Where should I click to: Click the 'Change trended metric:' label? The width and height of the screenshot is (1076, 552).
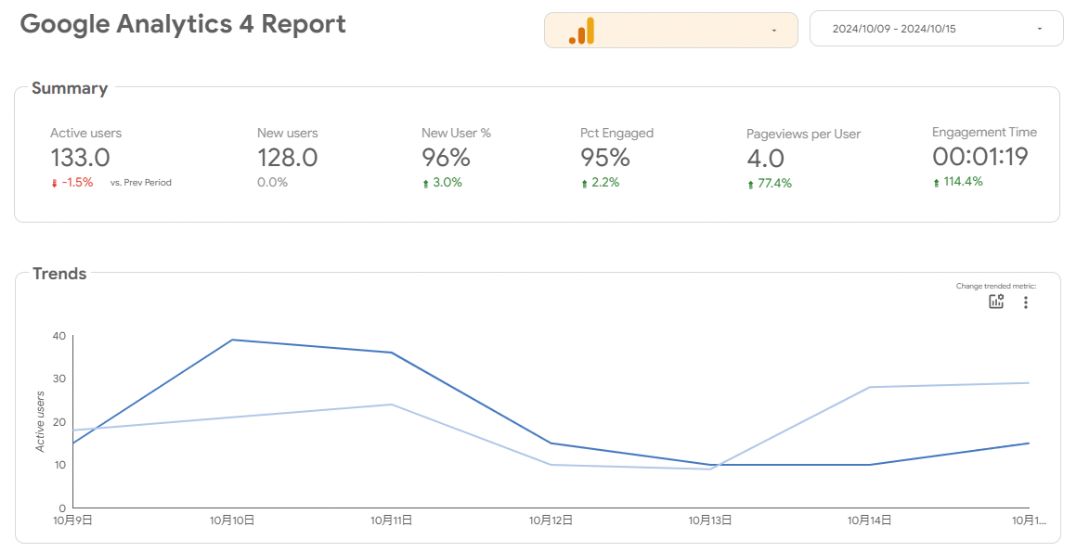pyautogui.click(x=996, y=286)
